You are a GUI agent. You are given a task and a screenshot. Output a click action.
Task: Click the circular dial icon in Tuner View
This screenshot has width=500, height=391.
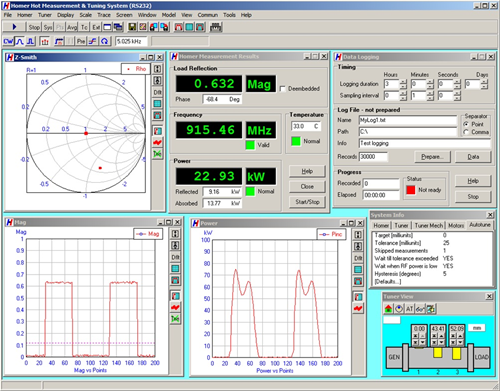tap(399, 309)
